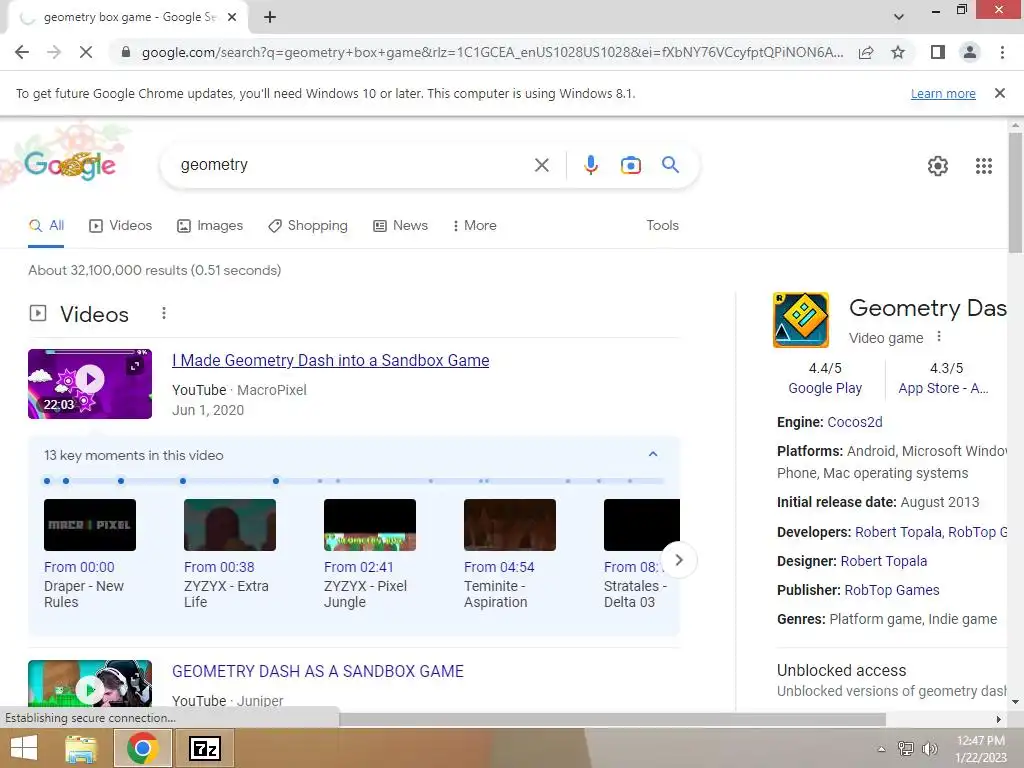Open Google quick settings gear

(938, 166)
